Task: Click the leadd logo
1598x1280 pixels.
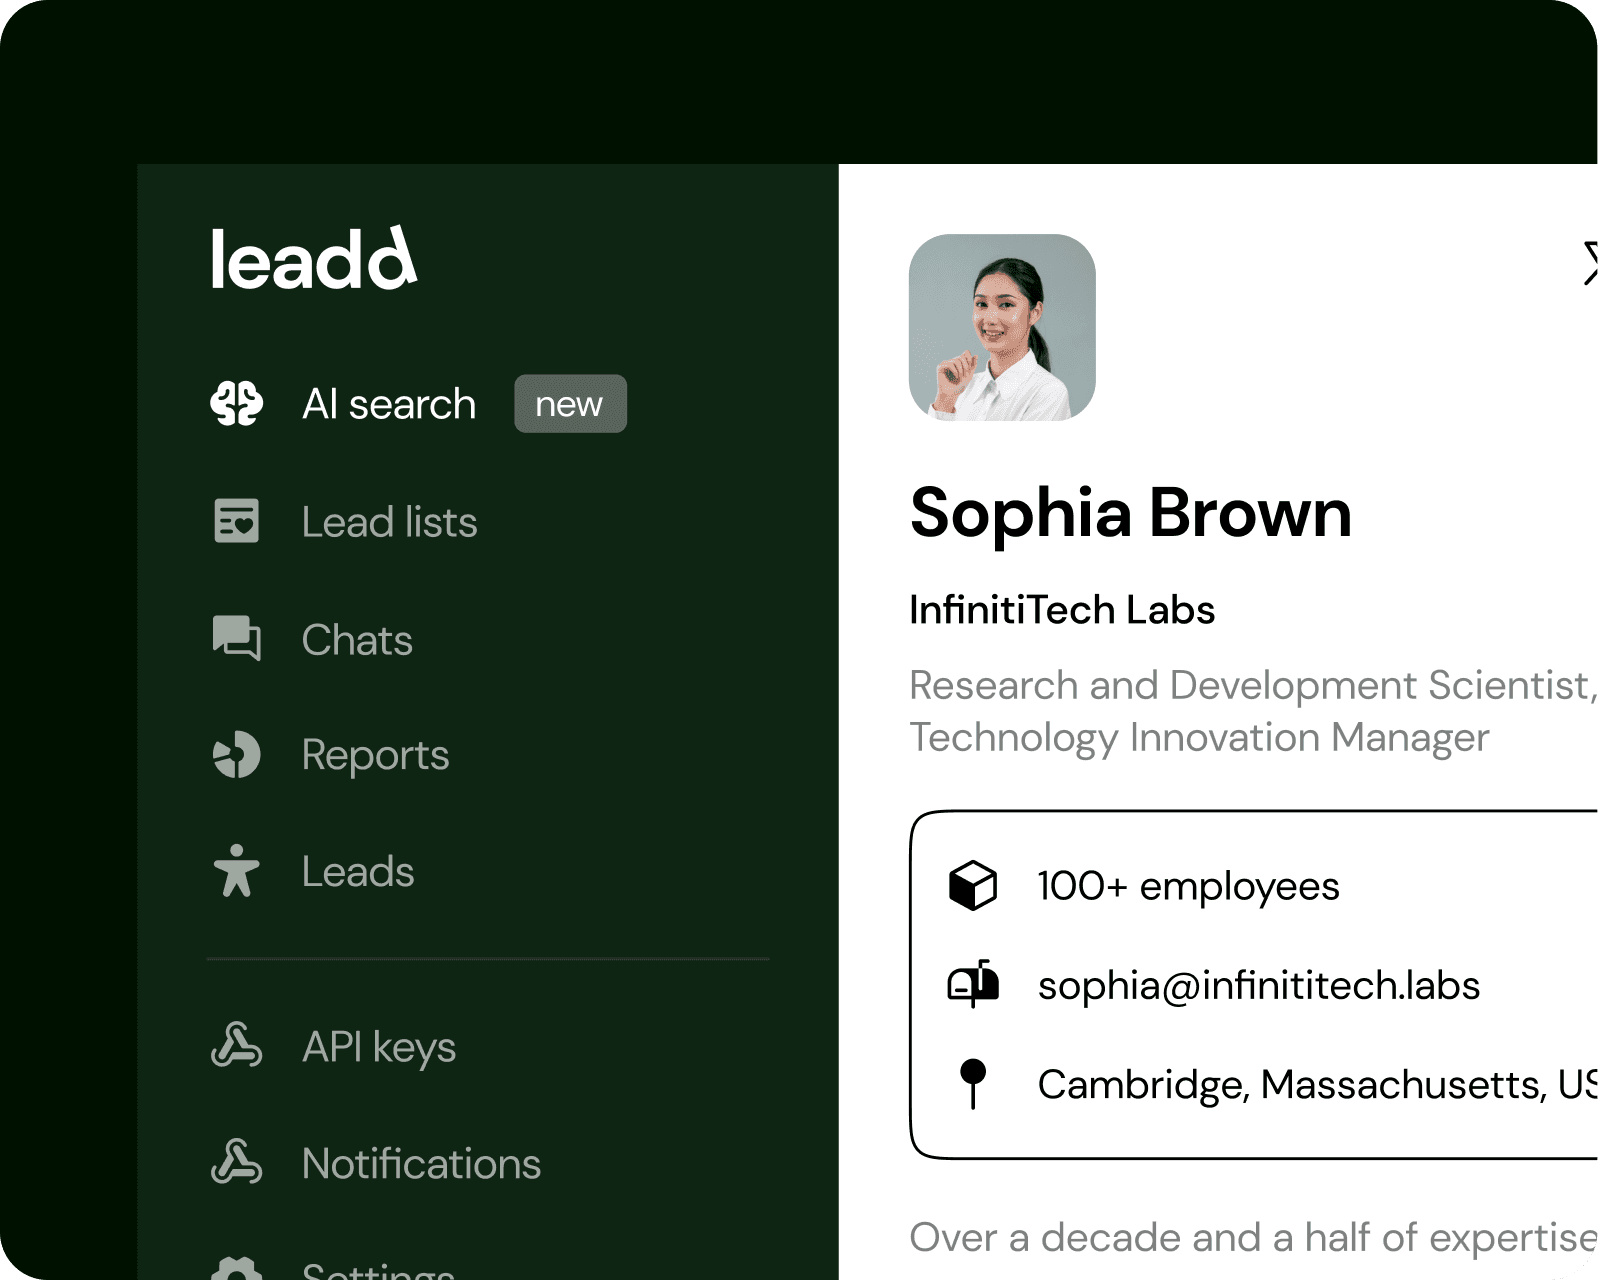Action: (313, 259)
